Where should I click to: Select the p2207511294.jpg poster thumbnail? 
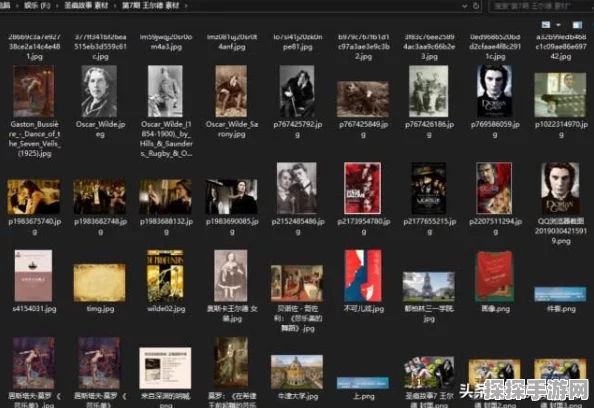[495, 188]
